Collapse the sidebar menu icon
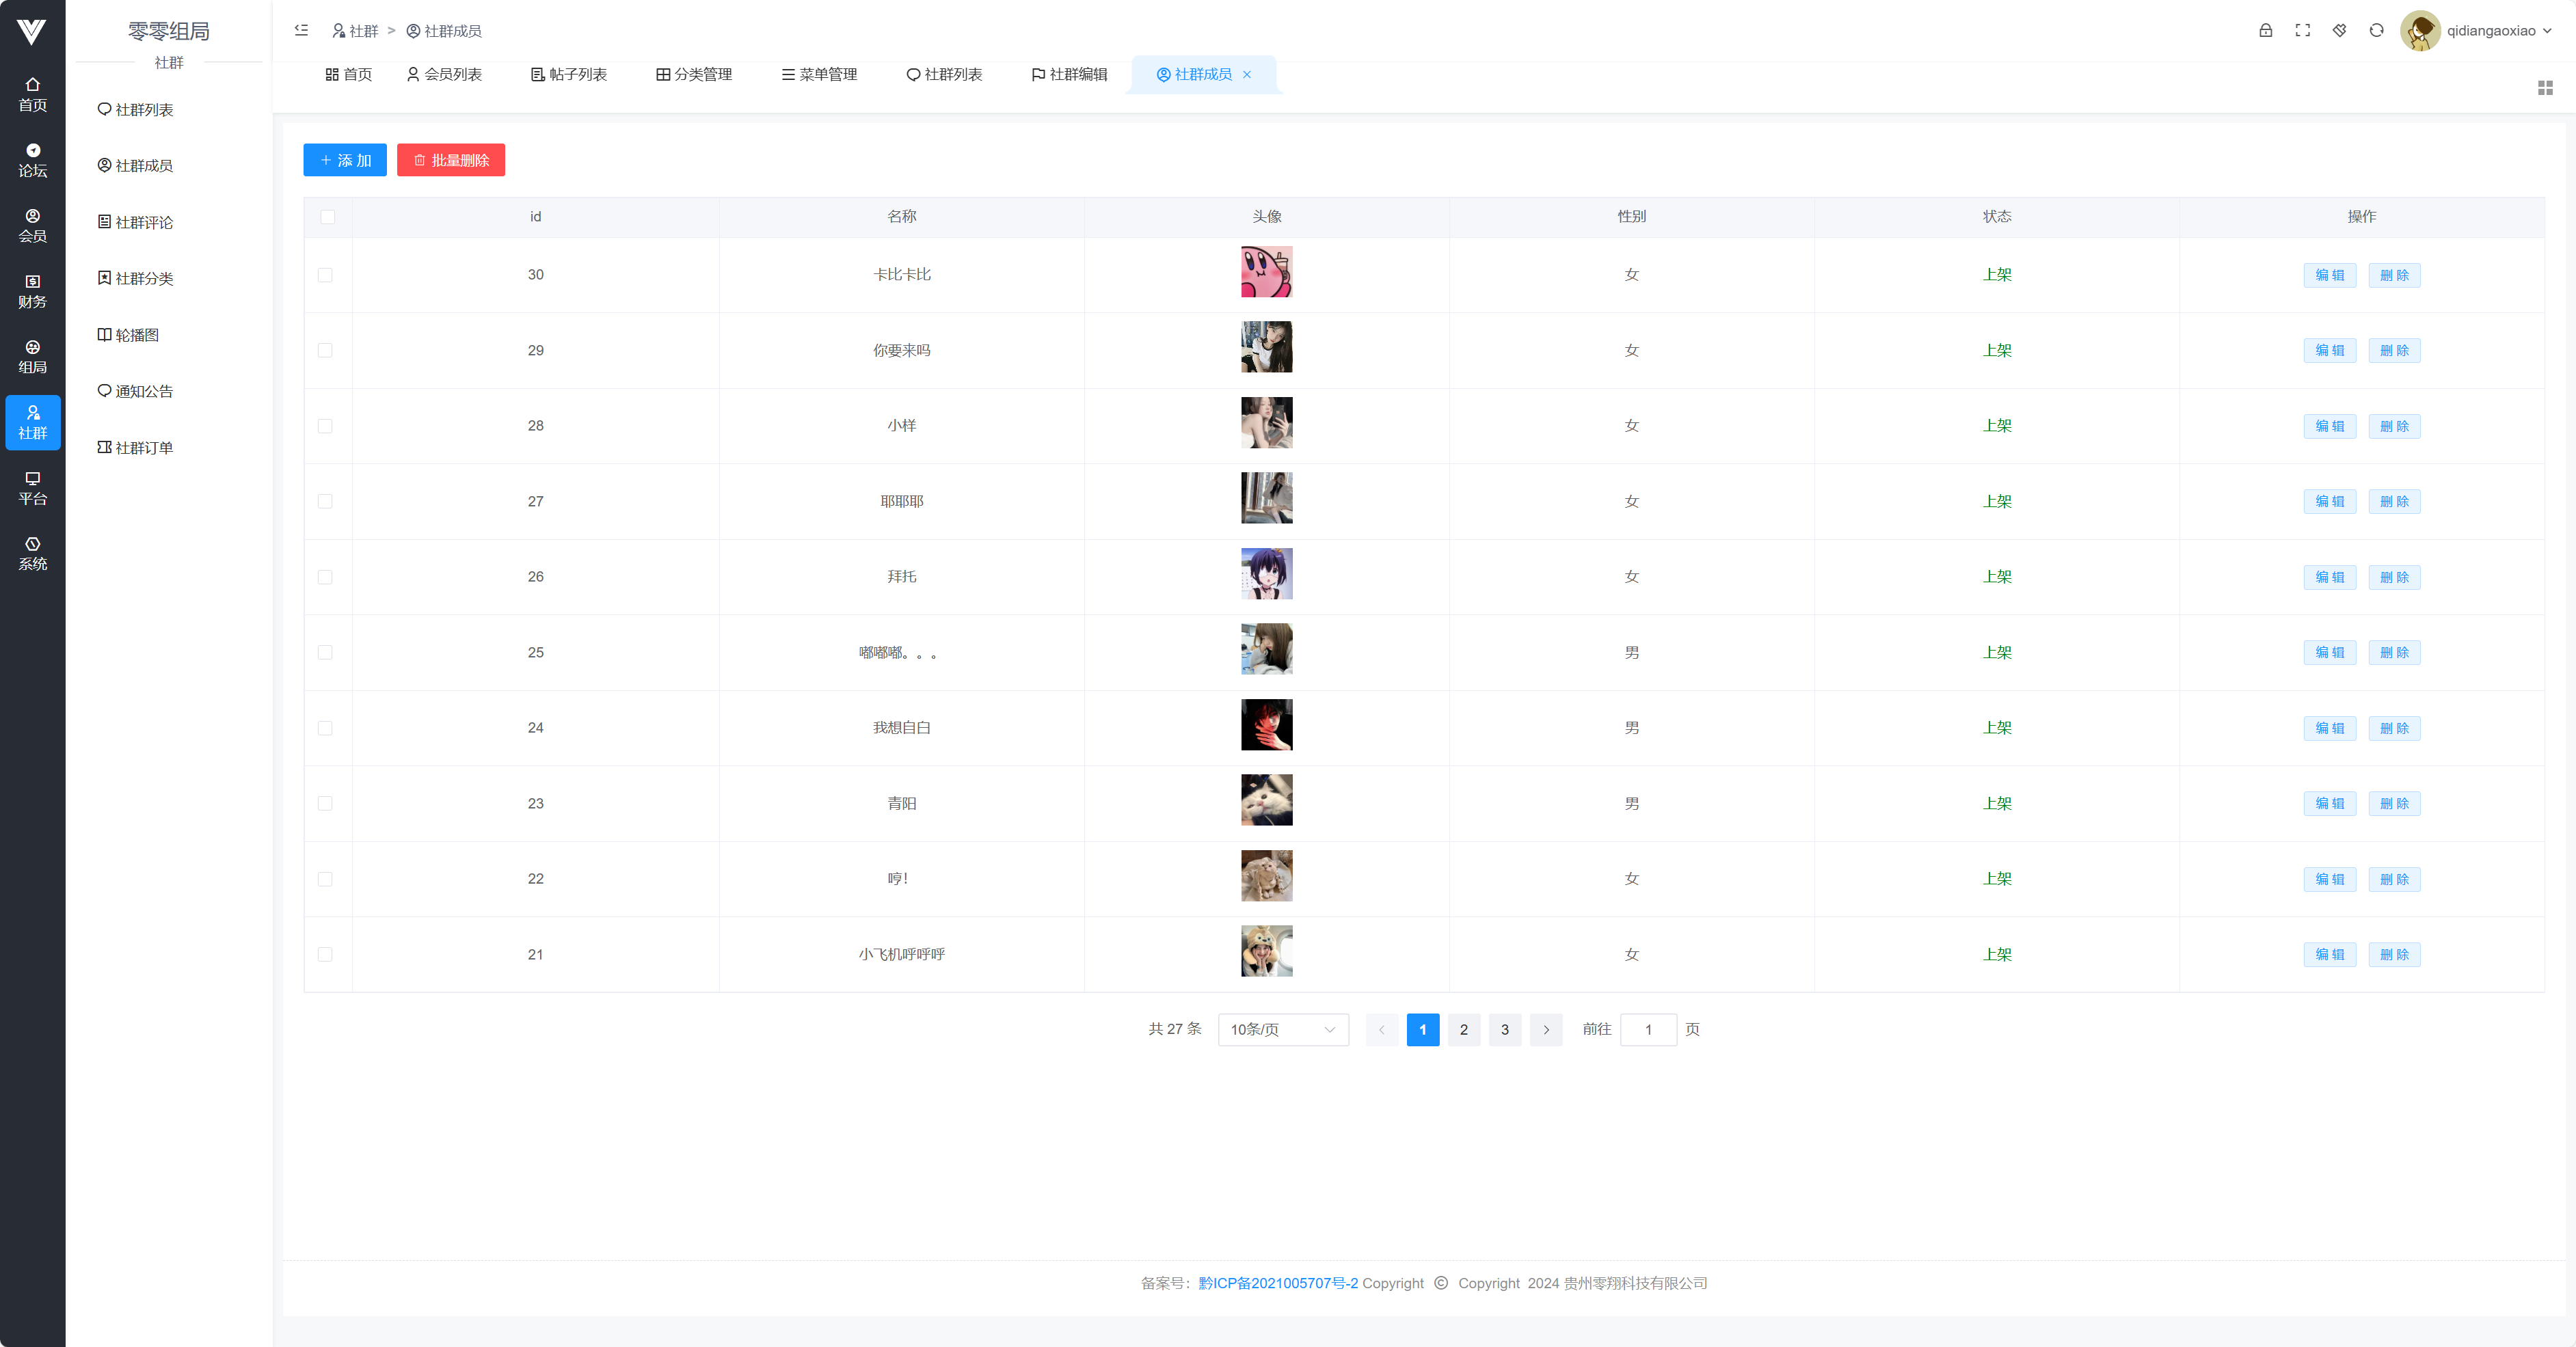This screenshot has width=2576, height=1347. point(301,31)
